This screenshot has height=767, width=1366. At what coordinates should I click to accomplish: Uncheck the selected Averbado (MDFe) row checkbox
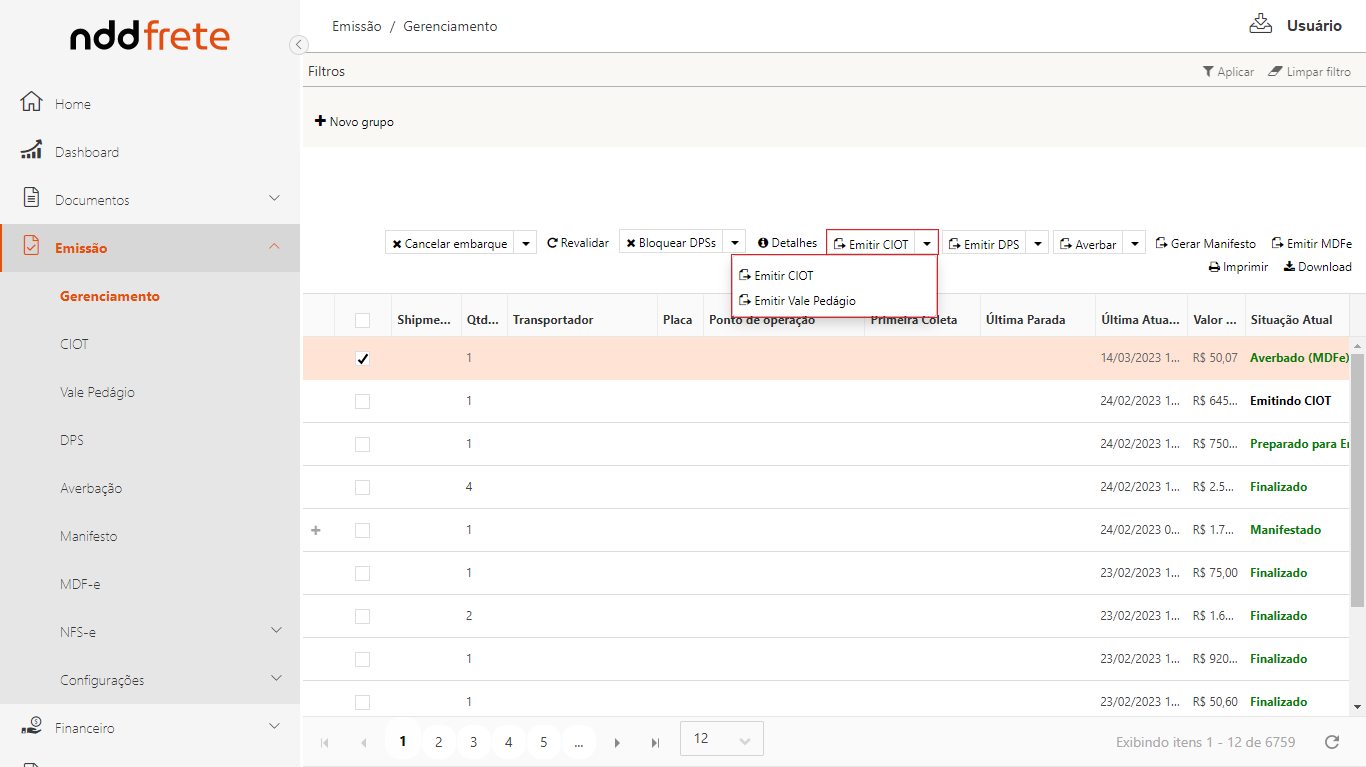pos(362,359)
